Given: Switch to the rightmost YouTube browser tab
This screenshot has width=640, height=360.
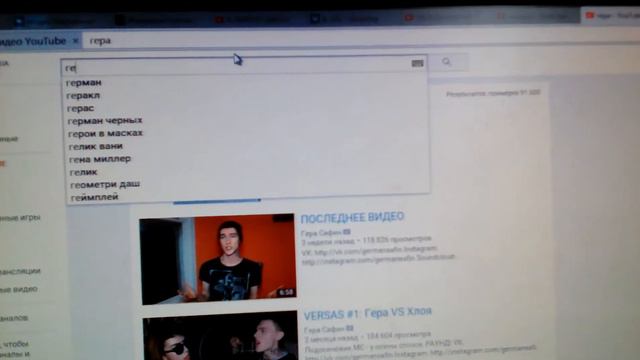Looking at the screenshot, I should pyautogui.click(x=611, y=16).
